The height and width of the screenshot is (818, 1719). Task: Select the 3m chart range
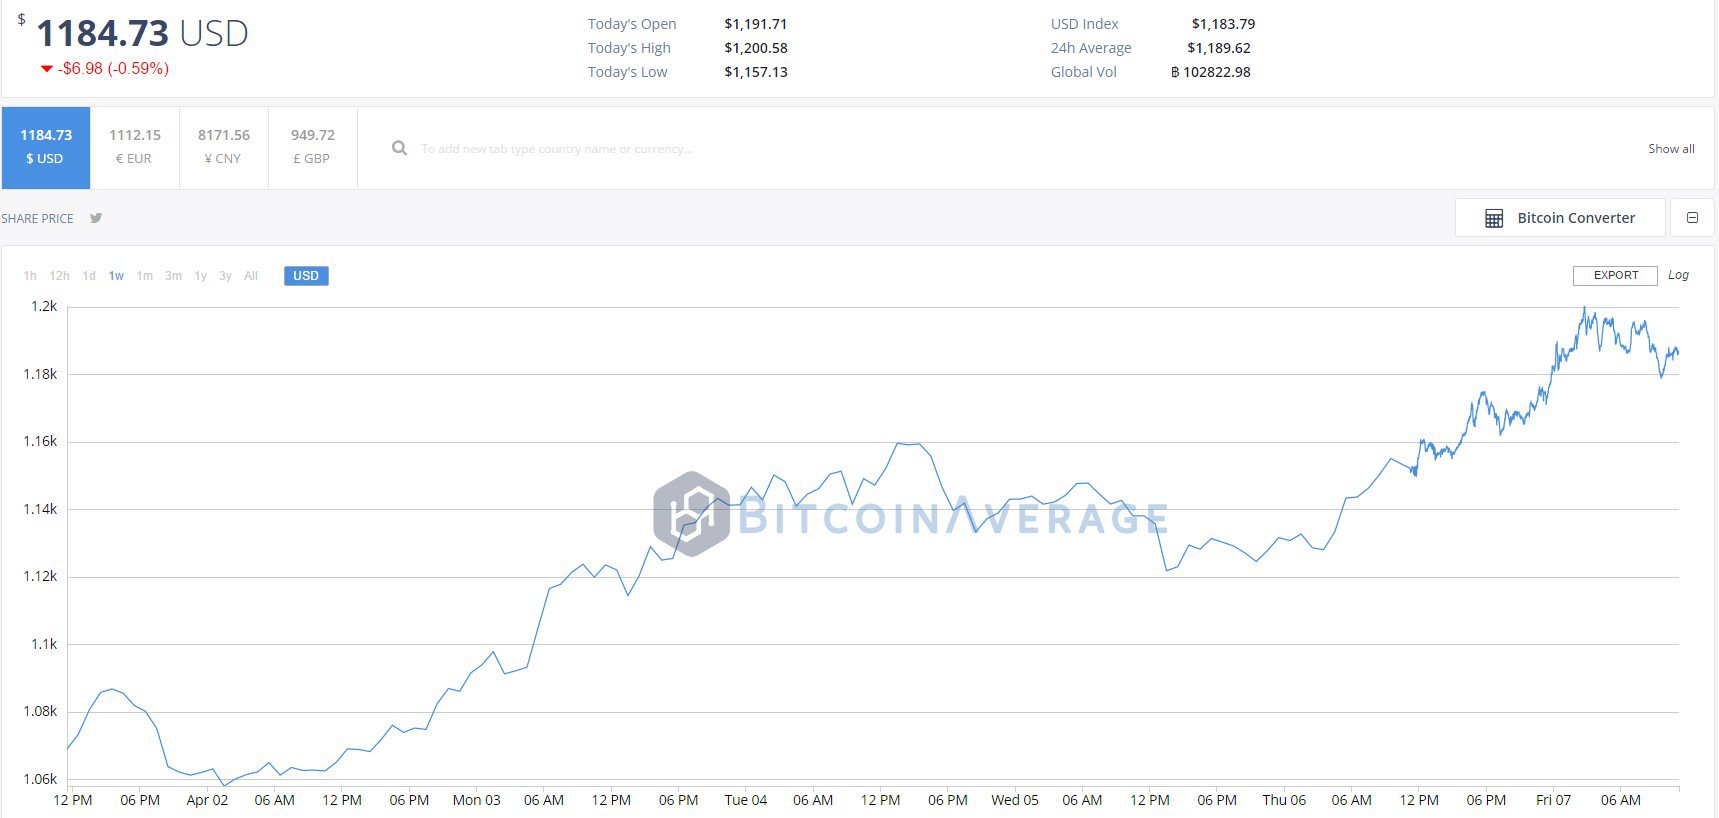tap(172, 276)
